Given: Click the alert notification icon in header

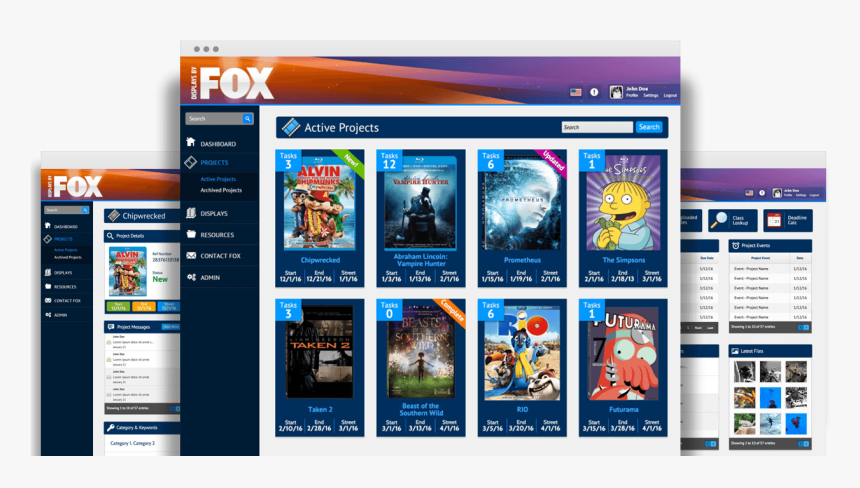Looking at the screenshot, I should point(594,92).
